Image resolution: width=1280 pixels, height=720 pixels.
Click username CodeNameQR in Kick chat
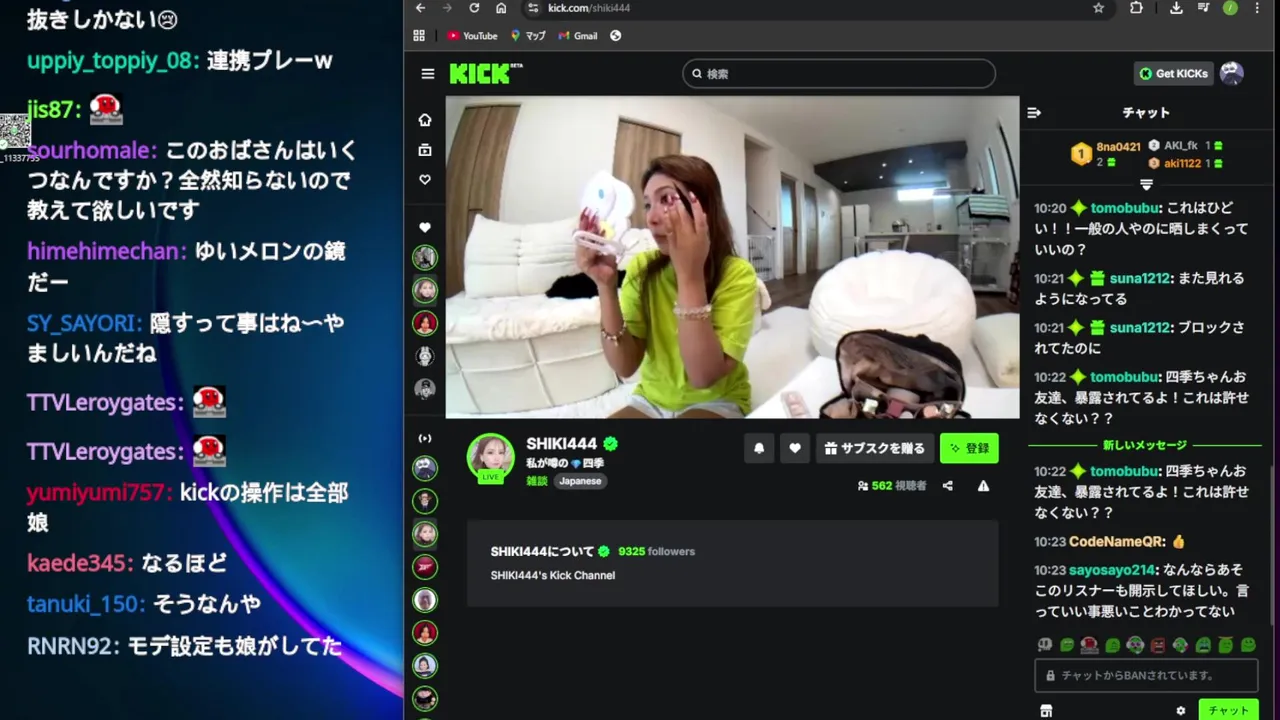coord(1117,541)
